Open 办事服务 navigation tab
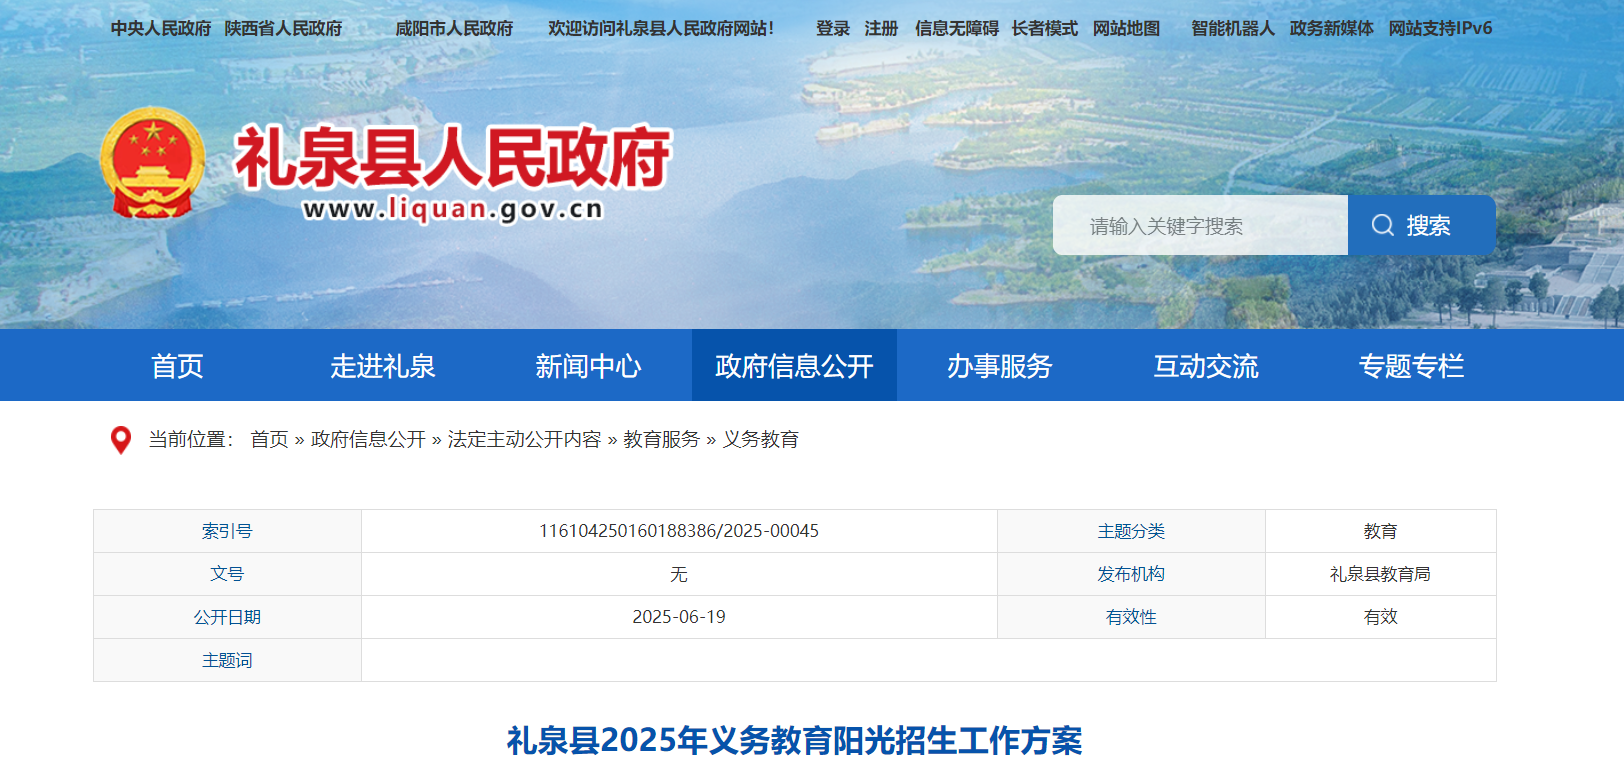Image resolution: width=1624 pixels, height=781 pixels. pyautogui.click(x=1000, y=365)
